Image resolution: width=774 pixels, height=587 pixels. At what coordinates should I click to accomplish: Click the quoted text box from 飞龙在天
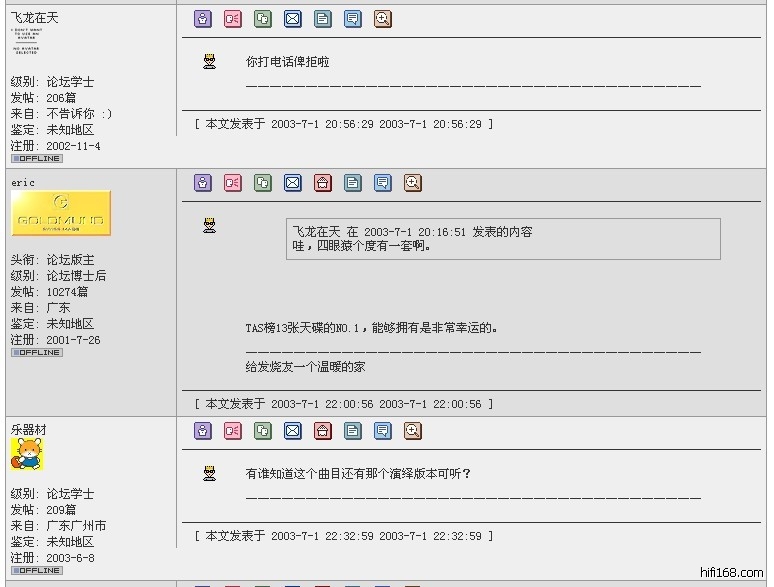(x=502, y=239)
